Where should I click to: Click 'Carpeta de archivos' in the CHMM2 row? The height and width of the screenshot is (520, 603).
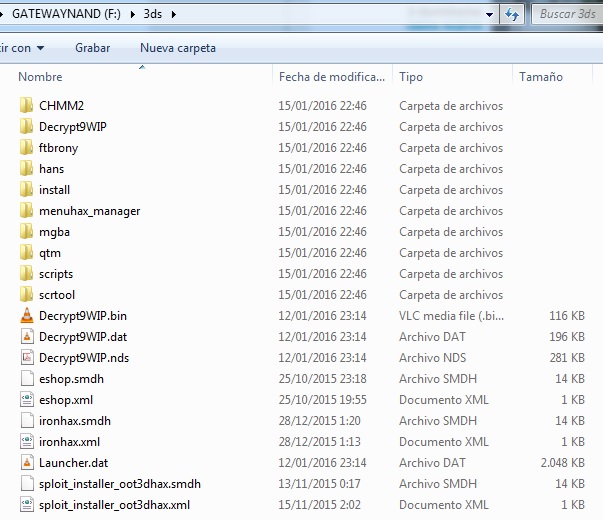pos(451,105)
